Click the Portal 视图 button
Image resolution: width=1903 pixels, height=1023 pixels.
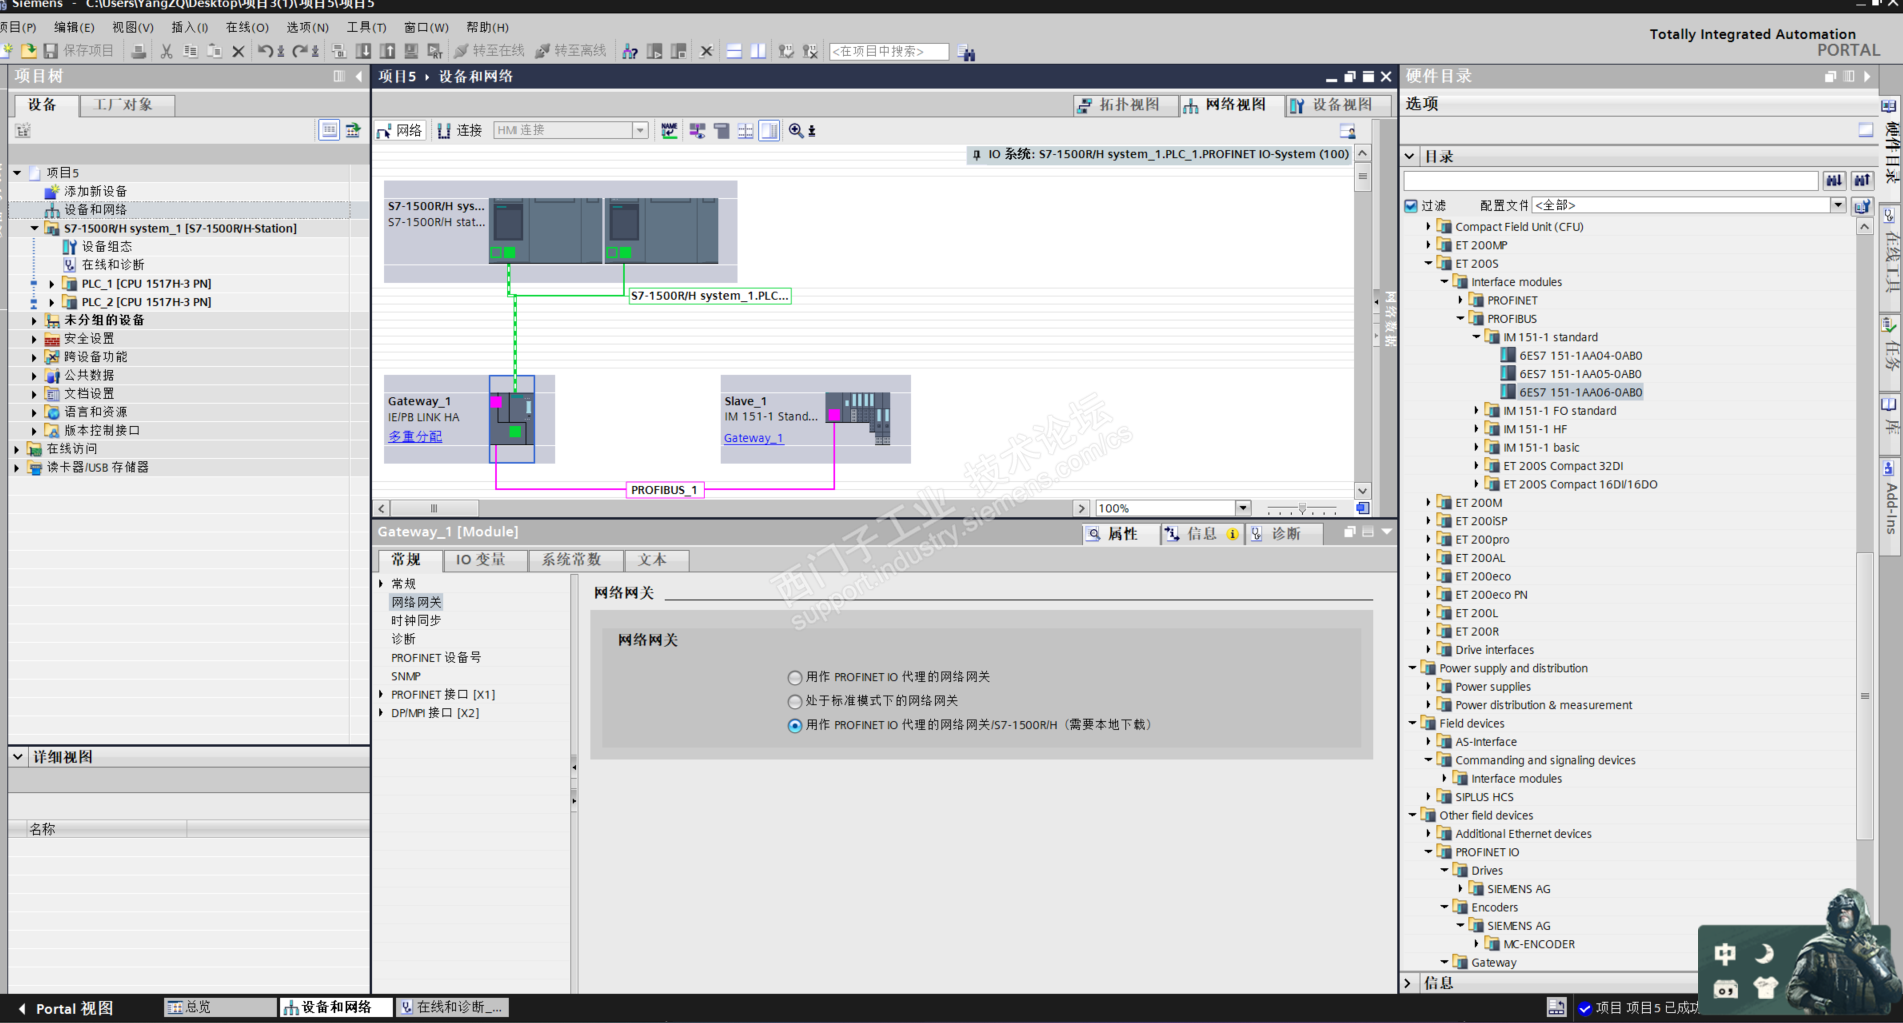pos(65,1008)
